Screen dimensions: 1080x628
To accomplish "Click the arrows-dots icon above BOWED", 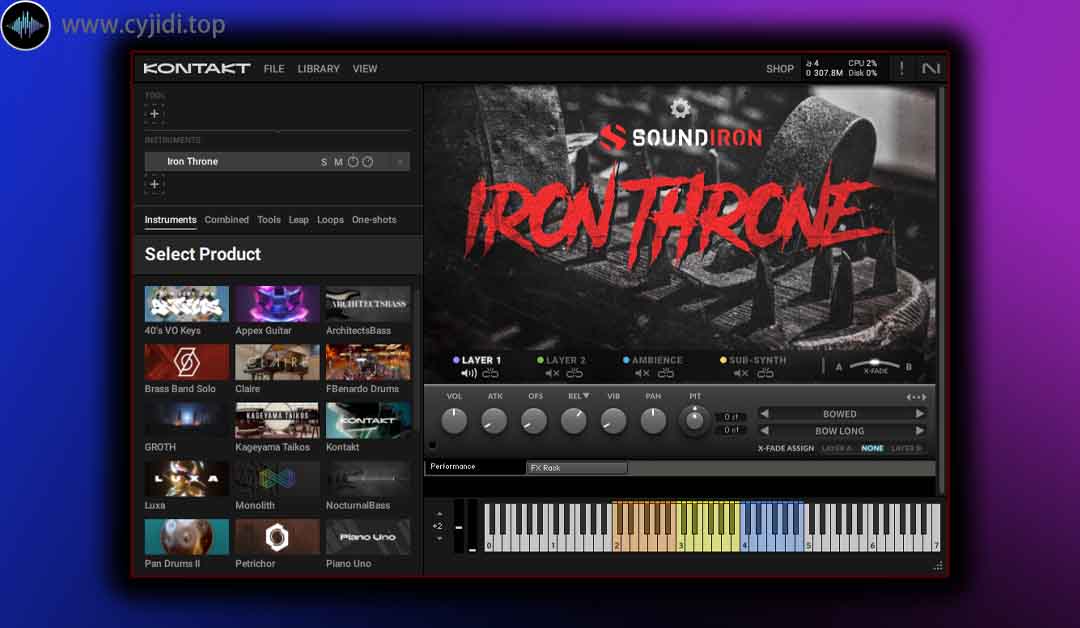I will tap(916, 397).
